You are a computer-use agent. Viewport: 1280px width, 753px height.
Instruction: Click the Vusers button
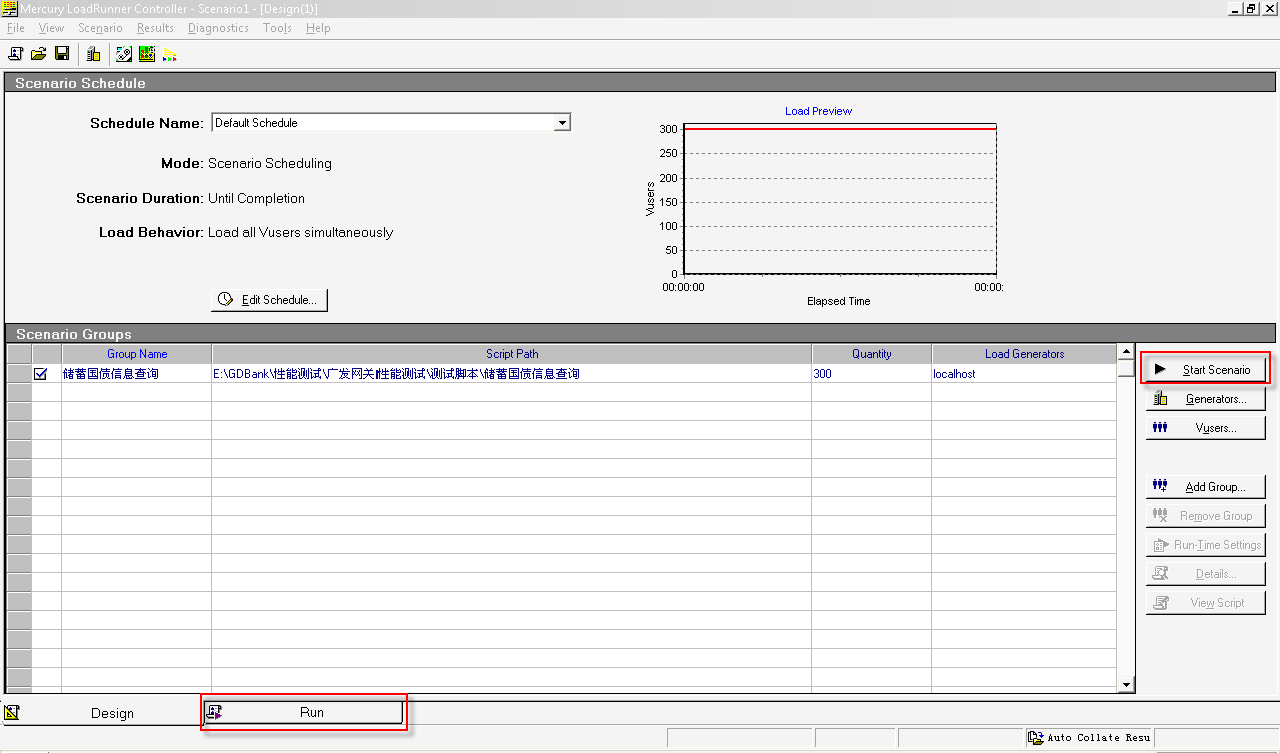tap(1206, 428)
